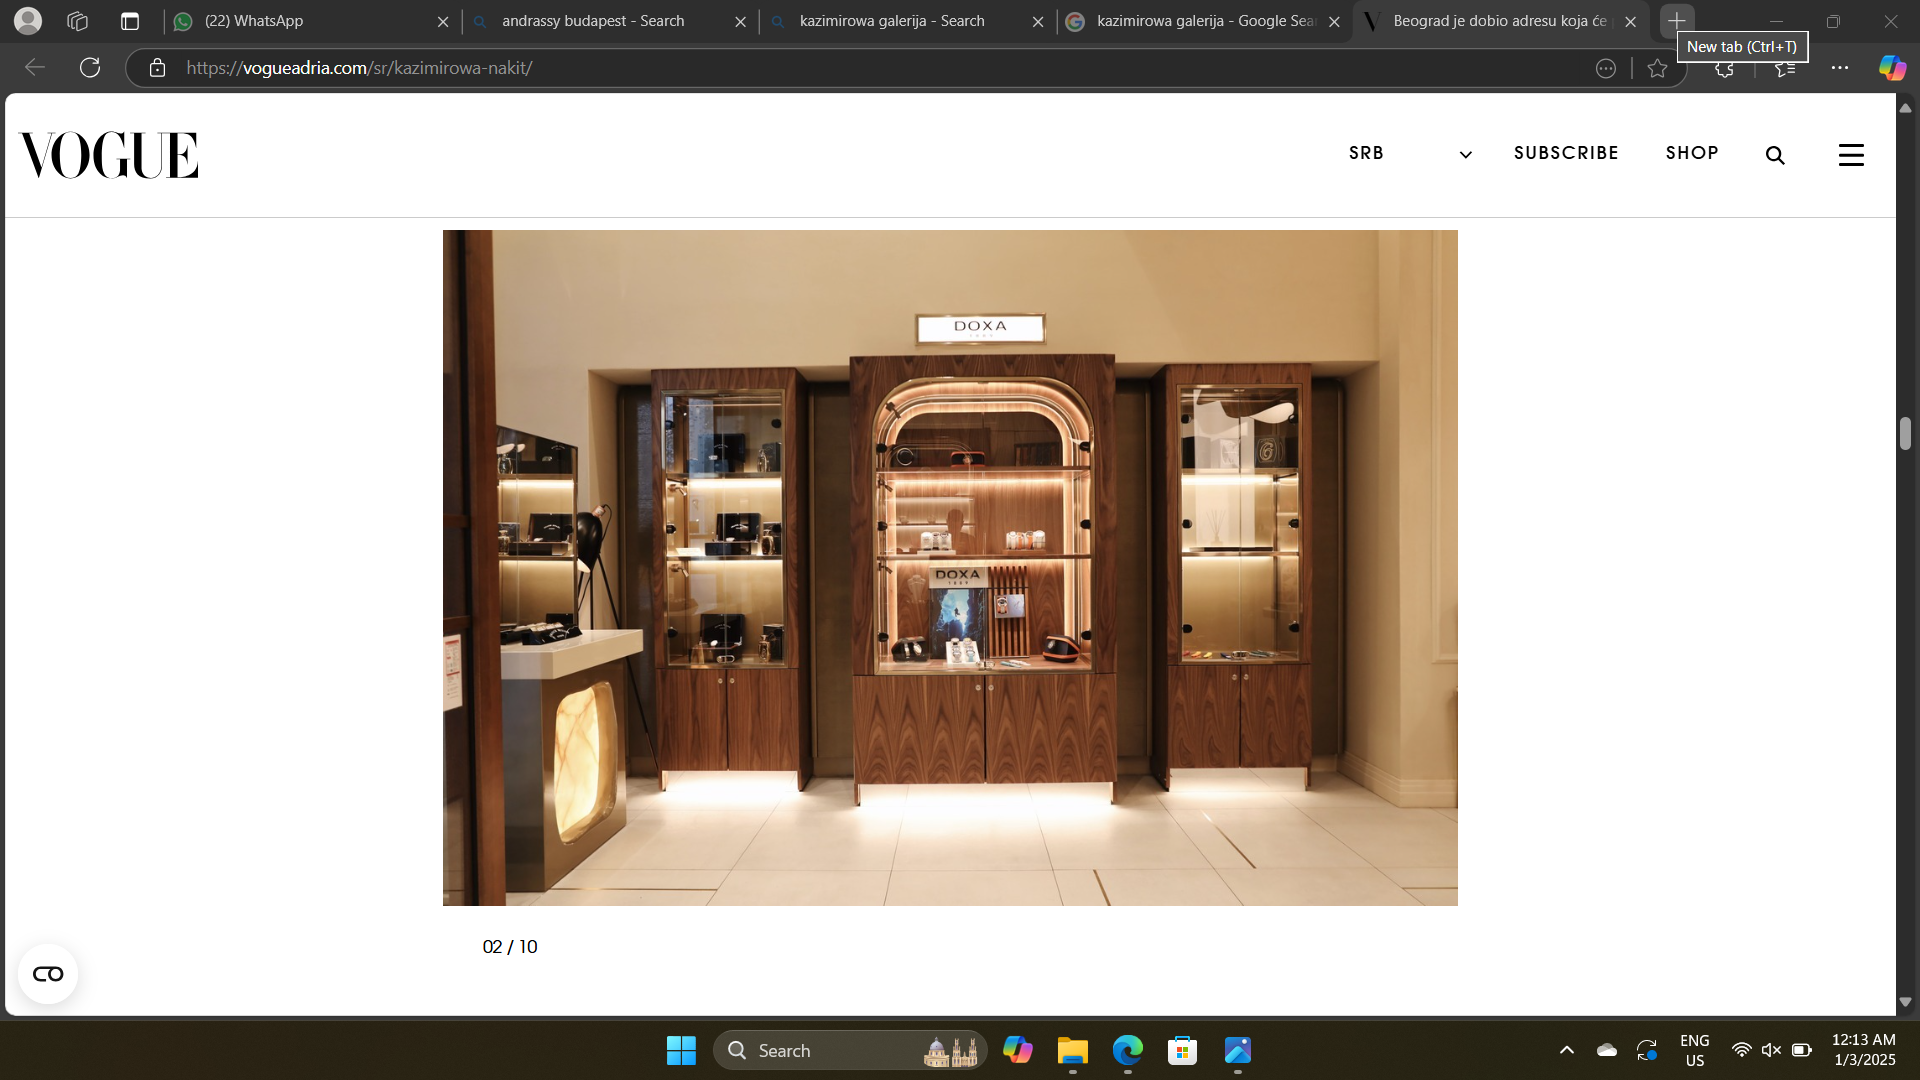This screenshot has height=1080, width=1920.
Task: View site information lock icon
Action: pyautogui.click(x=157, y=68)
